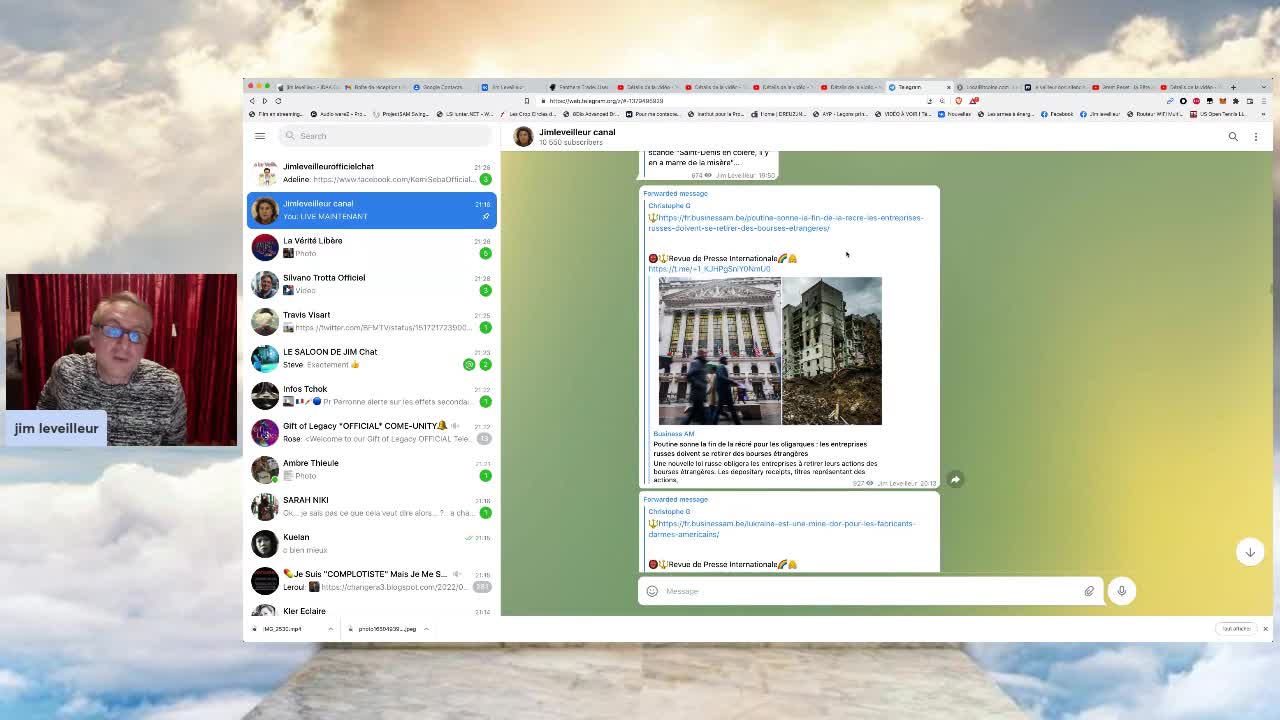Image resolution: width=1280 pixels, height=720 pixels.
Task: Search within the Jimleveilleur canal channel
Action: click(1233, 137)
